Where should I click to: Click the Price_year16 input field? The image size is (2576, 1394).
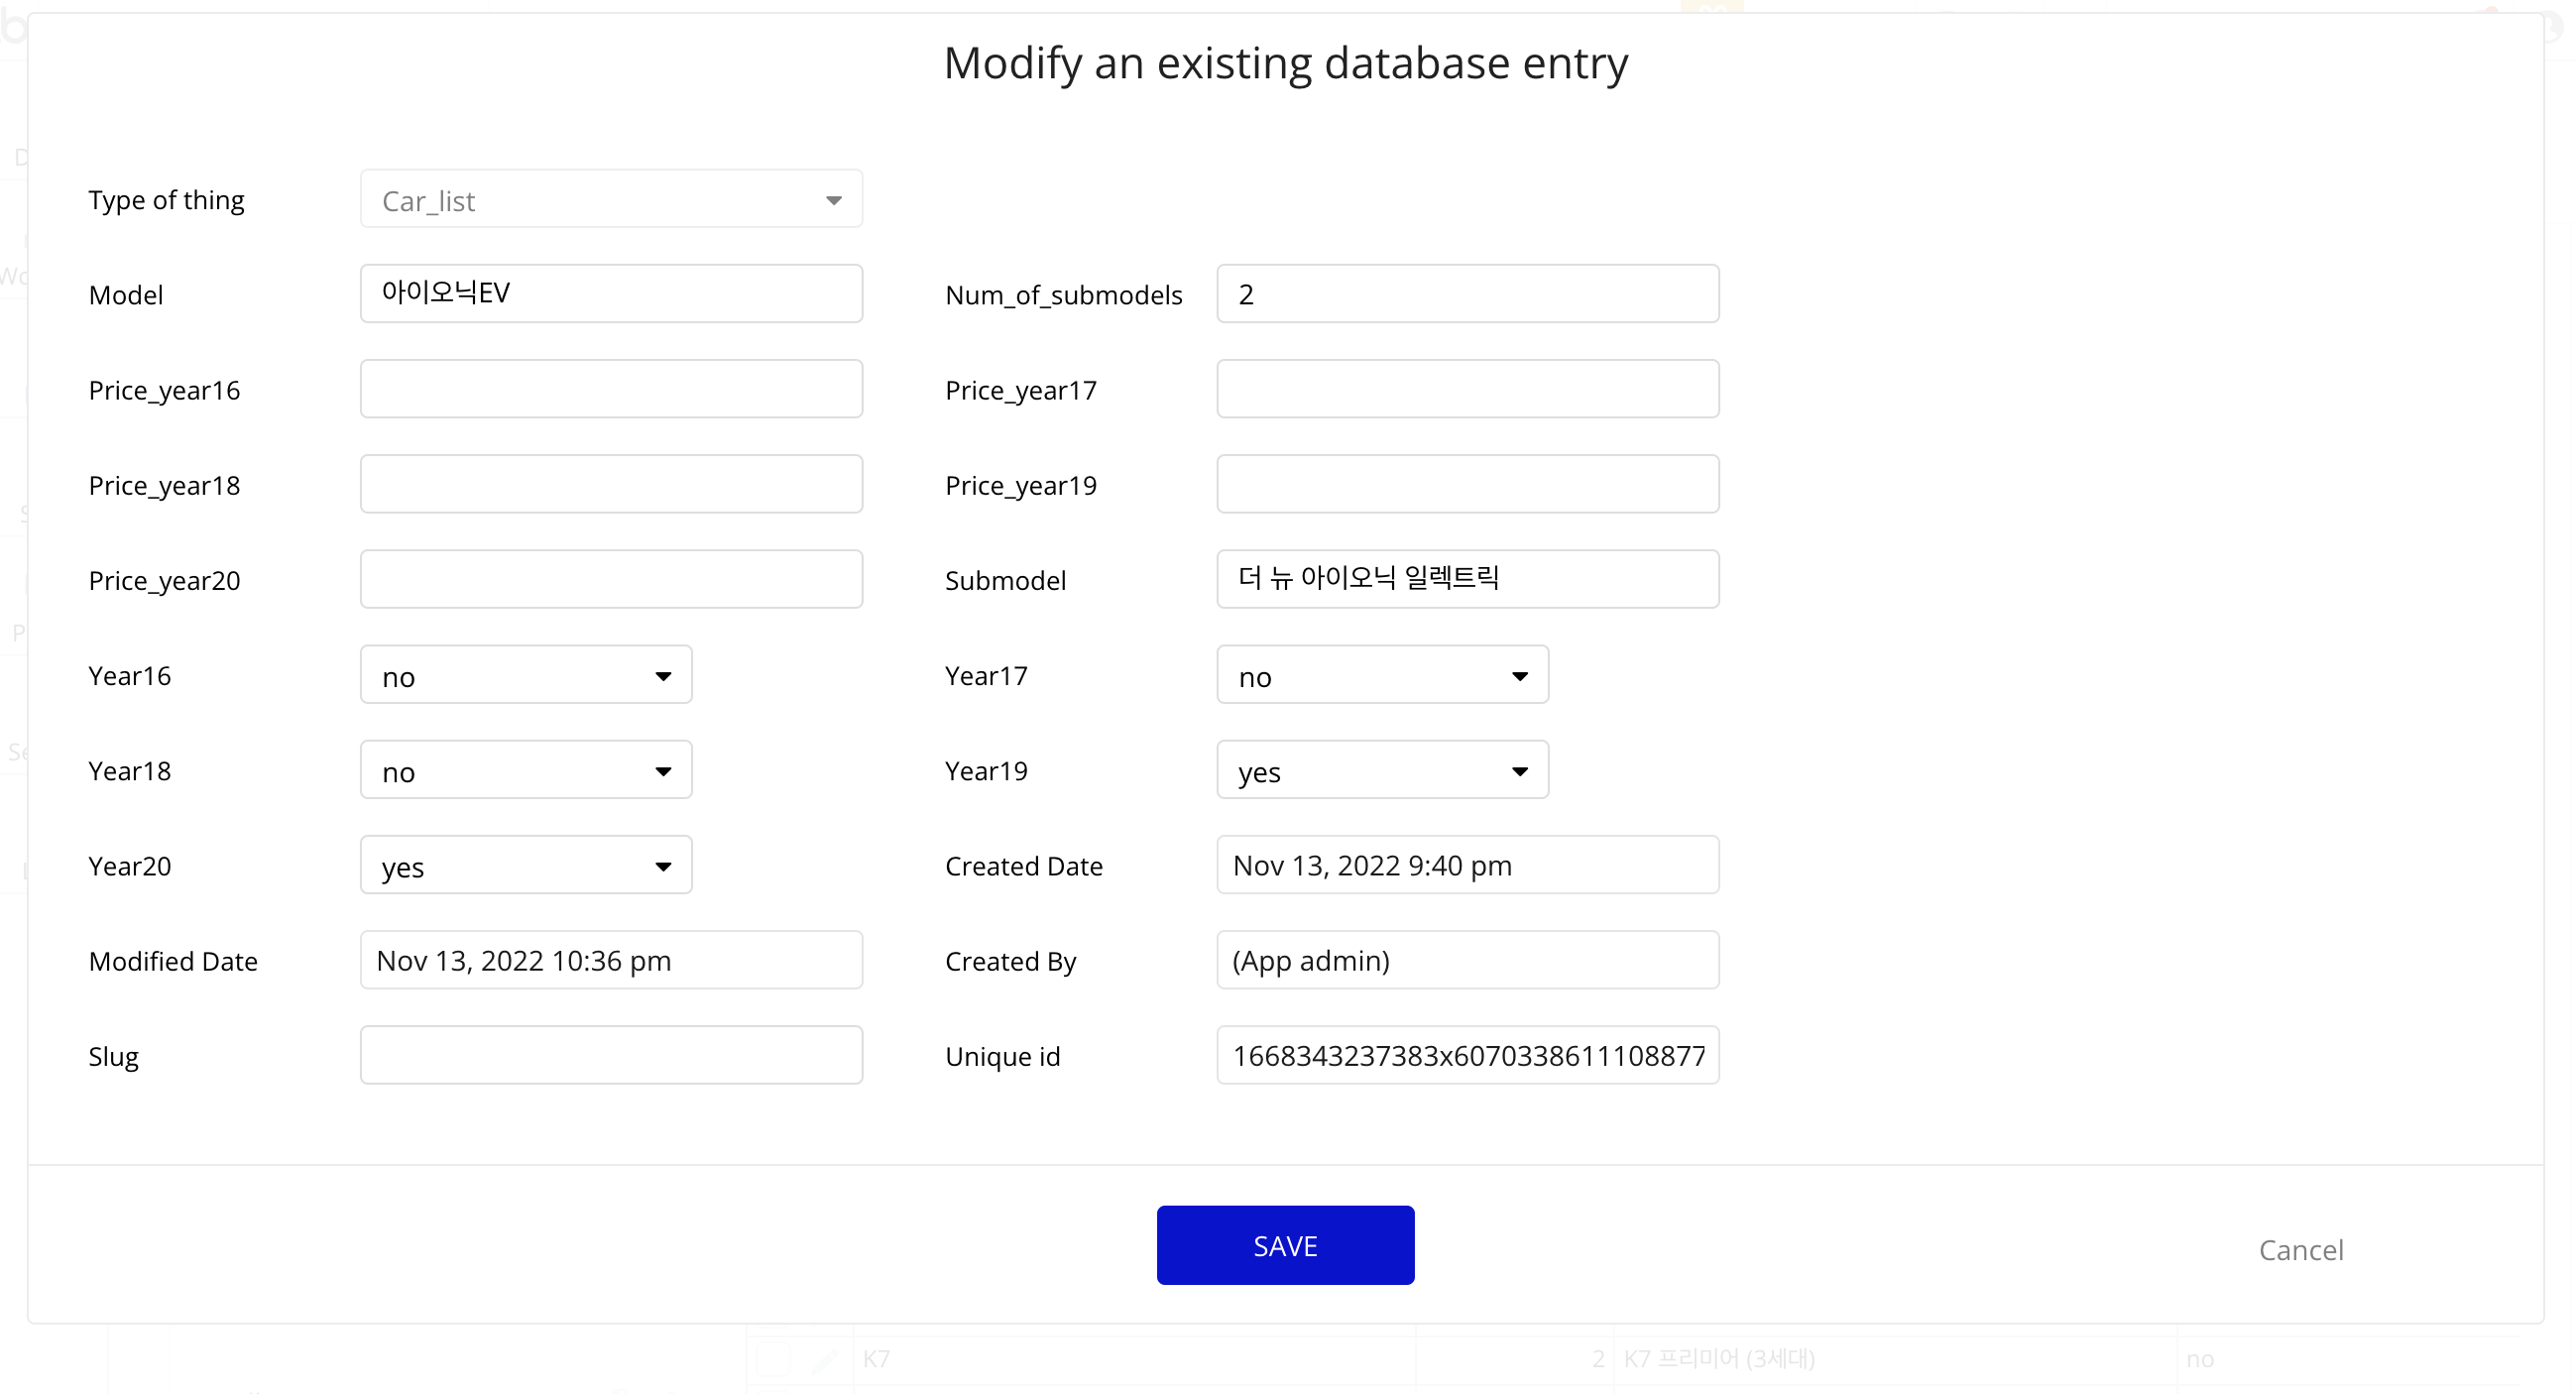610,389
